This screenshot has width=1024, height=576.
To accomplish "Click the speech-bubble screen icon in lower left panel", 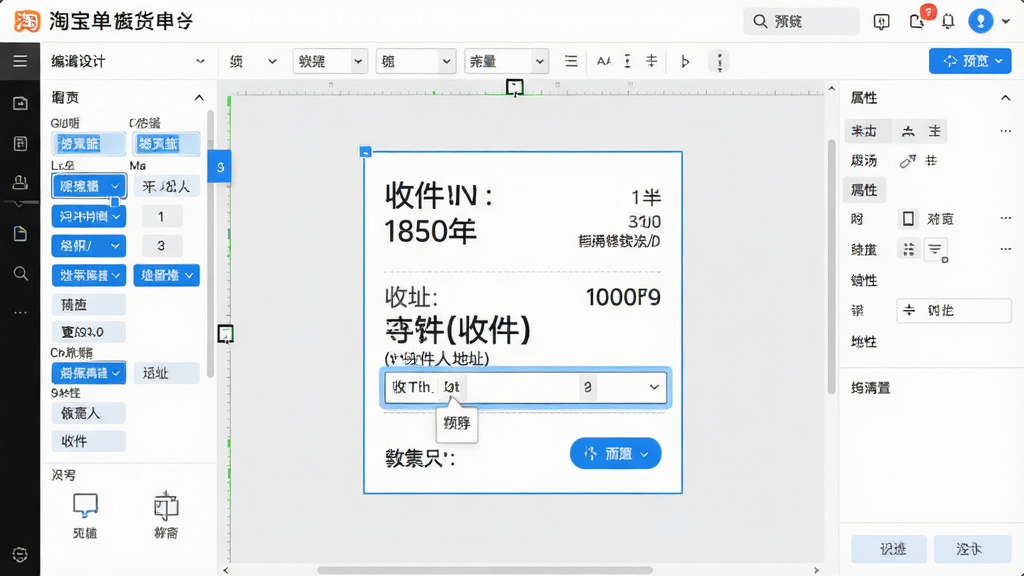I will click(85, 505).
